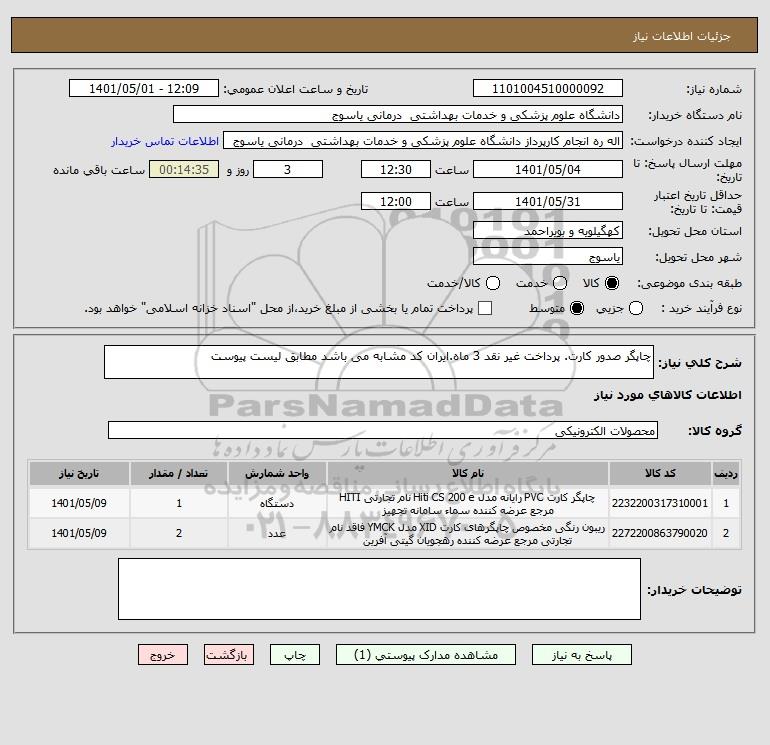Click the request number field 1101004510000092
Screen dimensions: 770x745
coord(548,89)
